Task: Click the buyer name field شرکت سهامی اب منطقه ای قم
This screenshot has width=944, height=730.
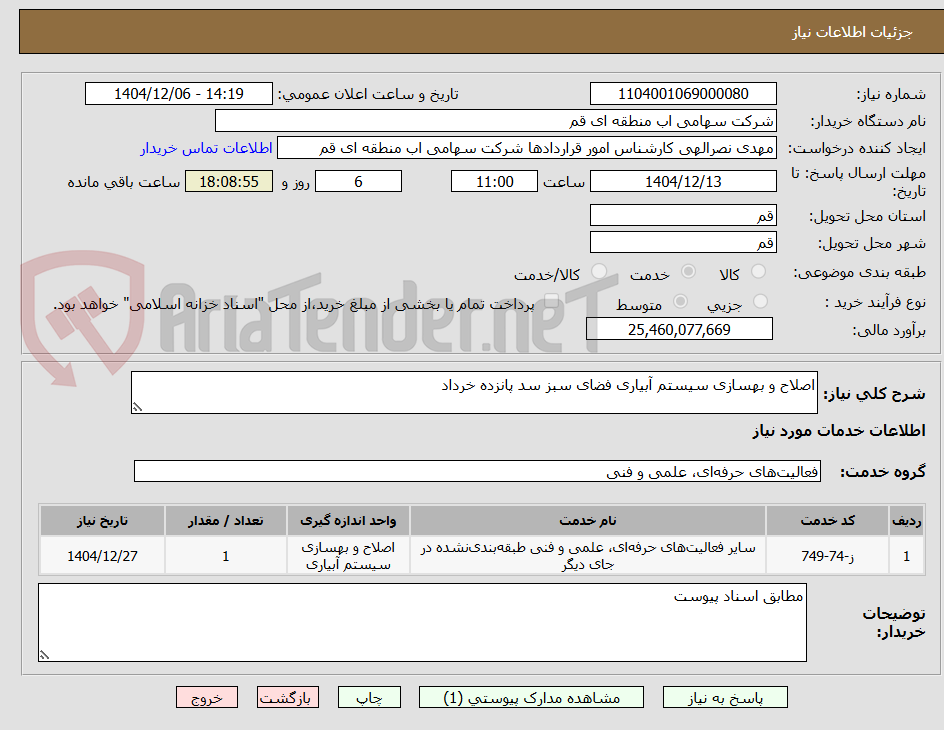Action: [495, 121]
